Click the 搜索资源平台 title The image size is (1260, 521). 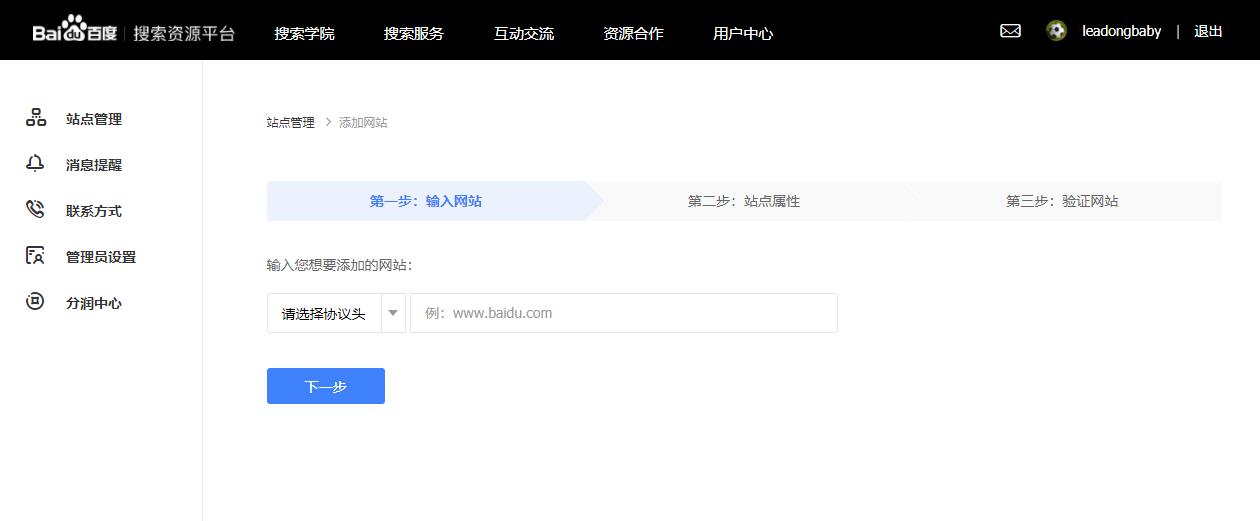pyautogui.click(x=184, y=33)
